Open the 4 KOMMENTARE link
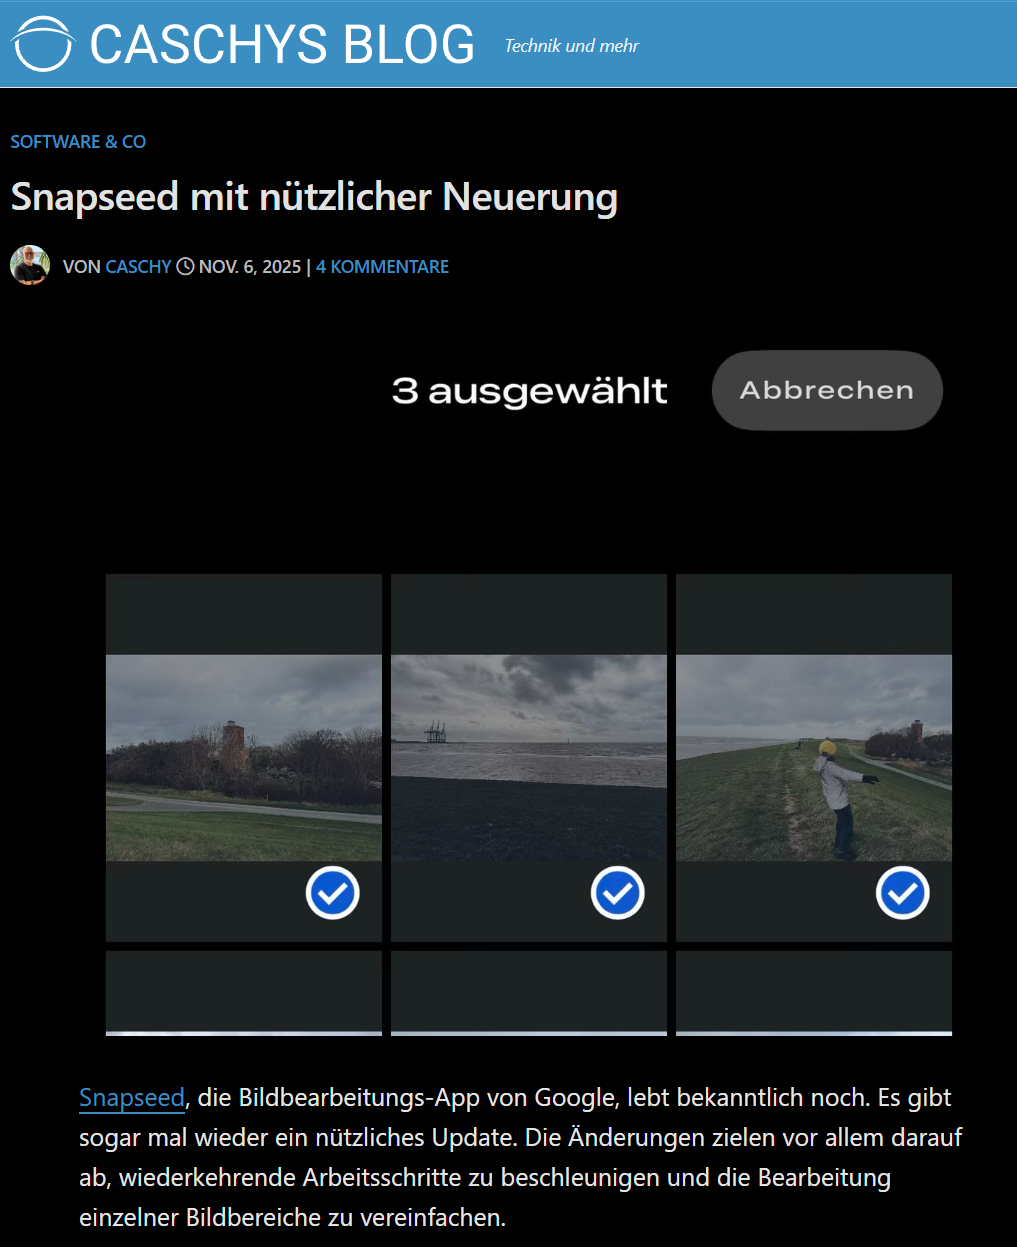Screen dimensions: 1017x1247 coord(382,267)
